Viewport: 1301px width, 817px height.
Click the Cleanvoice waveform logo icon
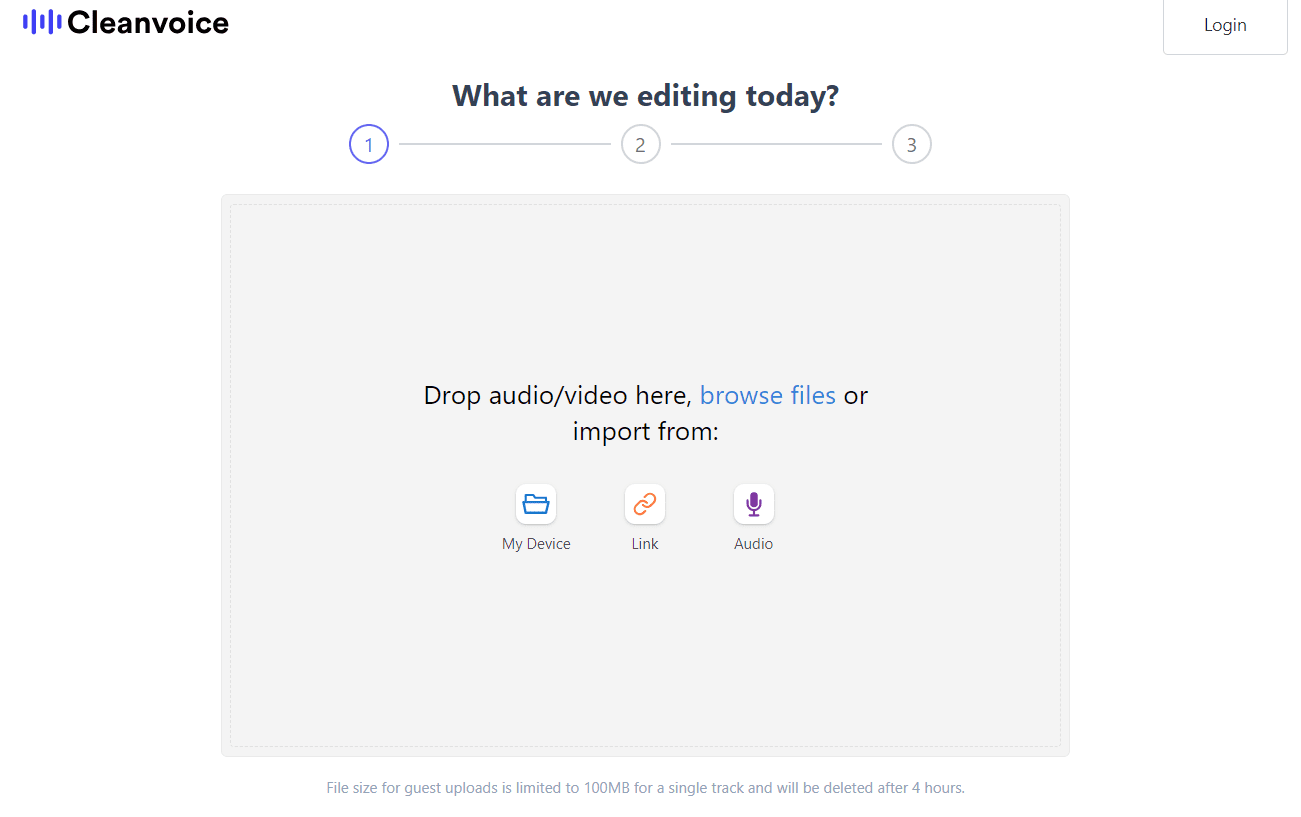coord(42,22)
